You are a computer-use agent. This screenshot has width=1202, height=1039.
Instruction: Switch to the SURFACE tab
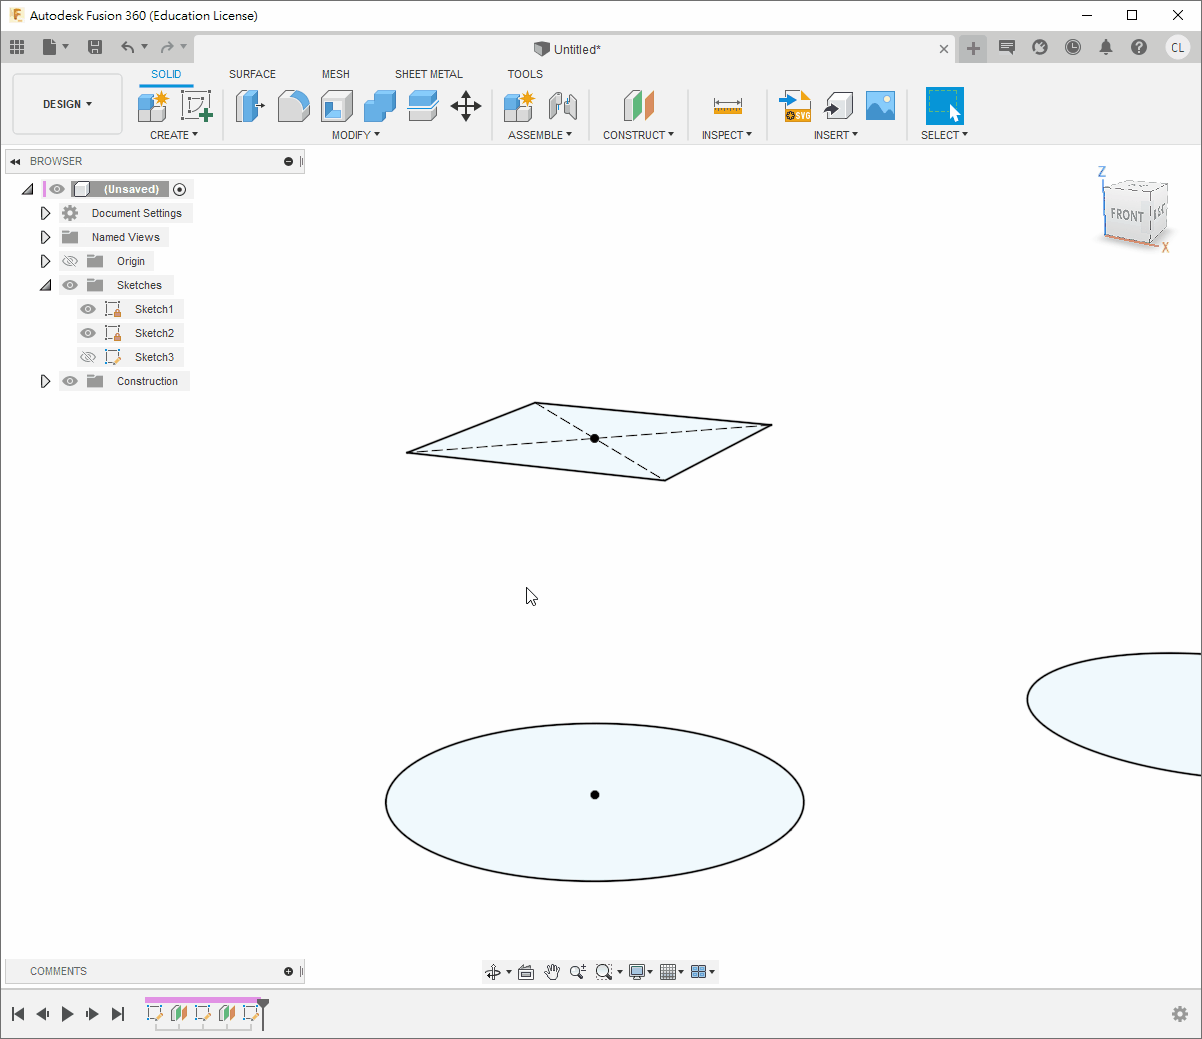tap(252, 74)
